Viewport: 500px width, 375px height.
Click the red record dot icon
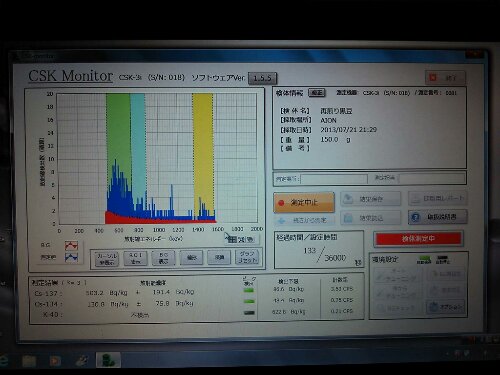[x=281, y=202]
